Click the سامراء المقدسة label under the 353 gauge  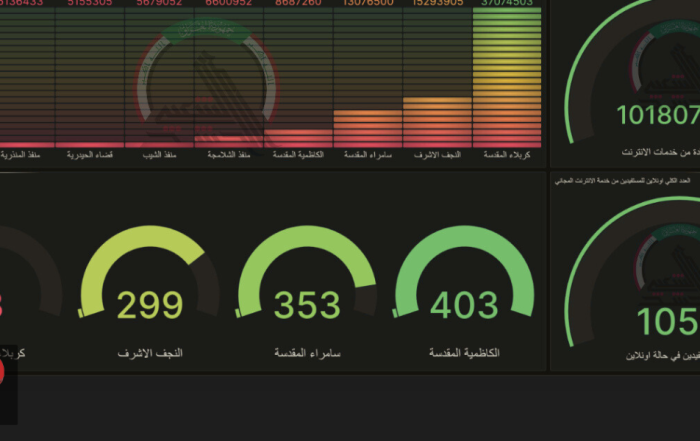tap(307, 353)
